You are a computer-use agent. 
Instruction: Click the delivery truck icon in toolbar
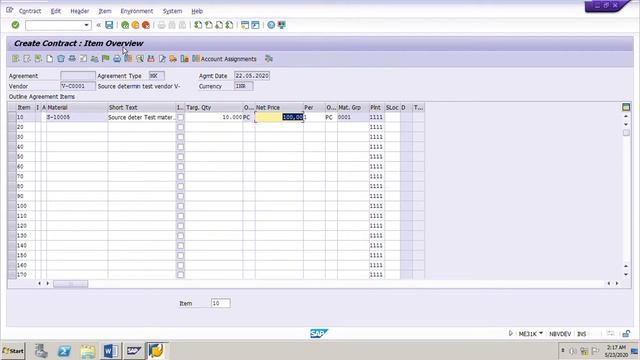pyautogui.click(x=173, y=59)
